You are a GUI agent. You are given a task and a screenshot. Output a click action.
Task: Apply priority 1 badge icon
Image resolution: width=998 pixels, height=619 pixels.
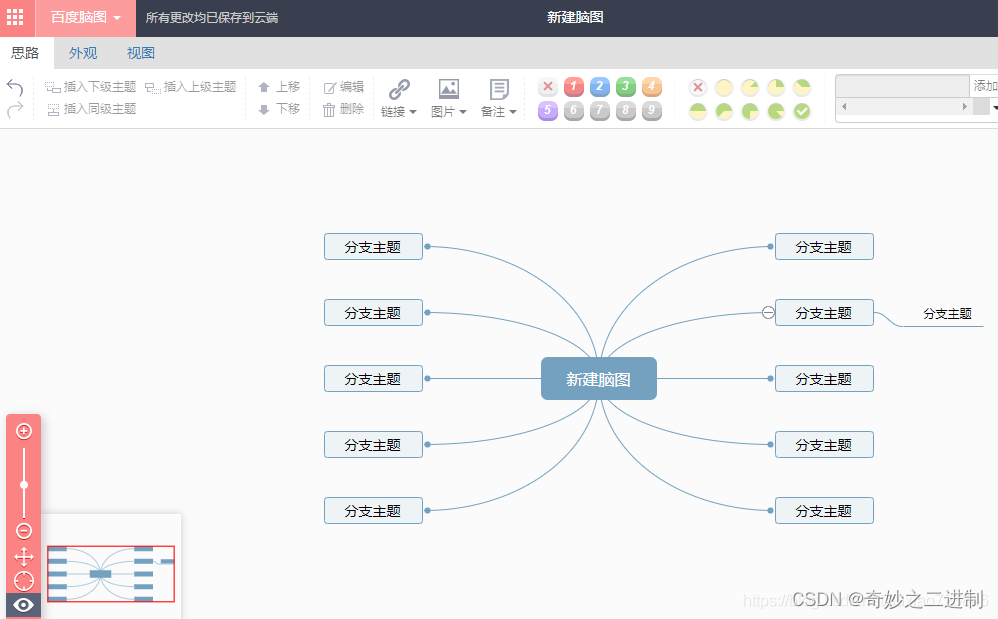pos(573,87)
